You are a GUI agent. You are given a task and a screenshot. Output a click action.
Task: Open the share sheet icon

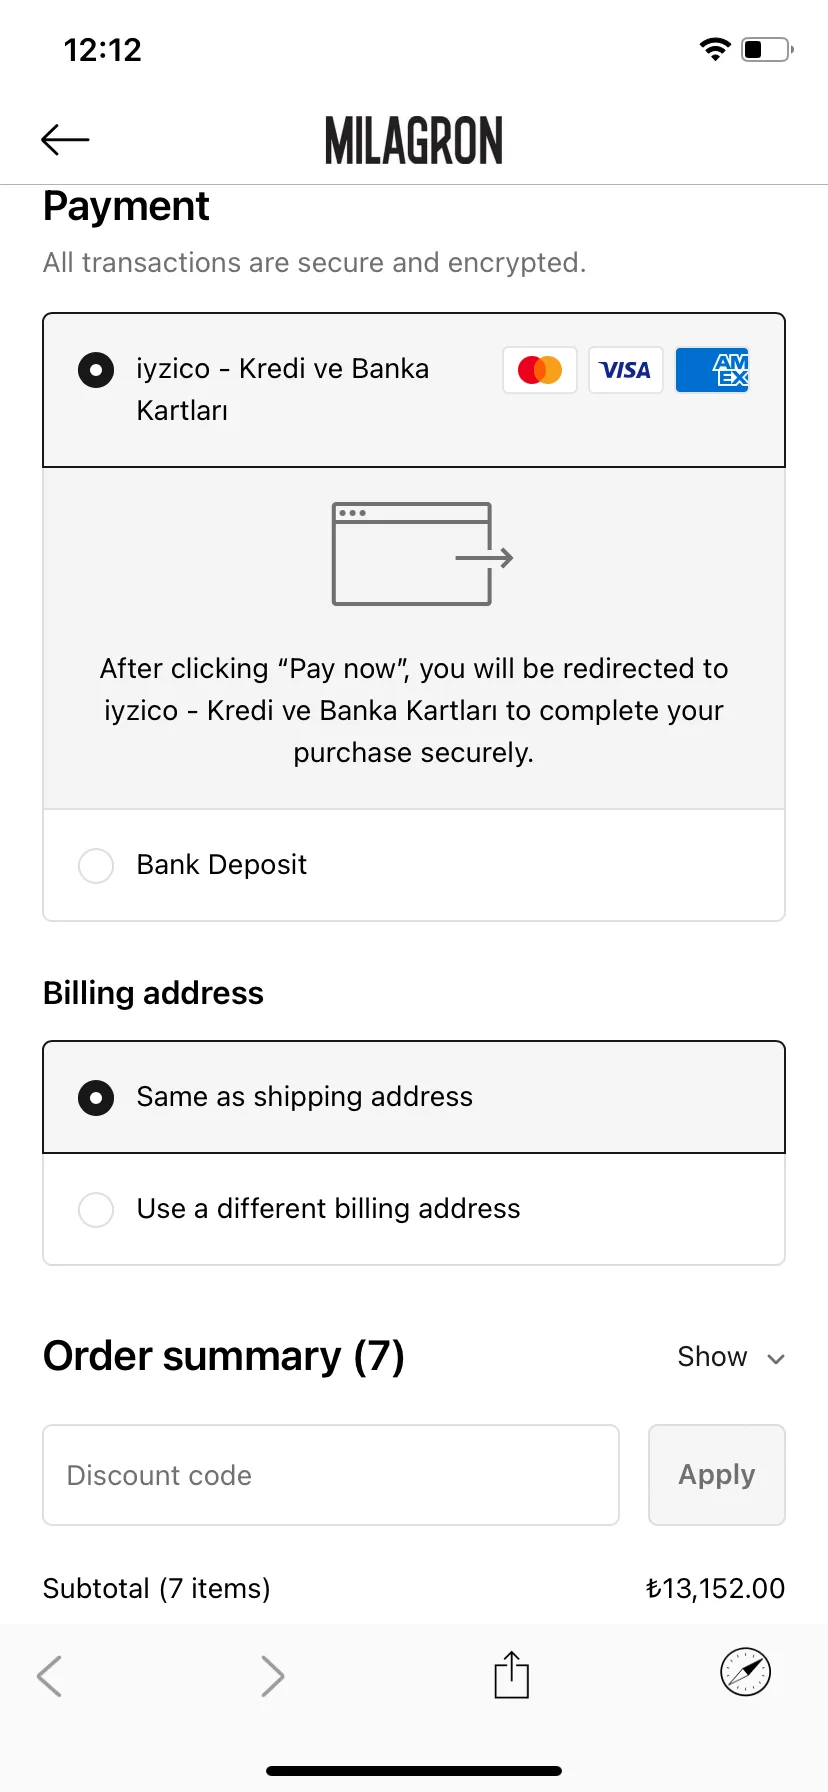[x=511, y=1674]
